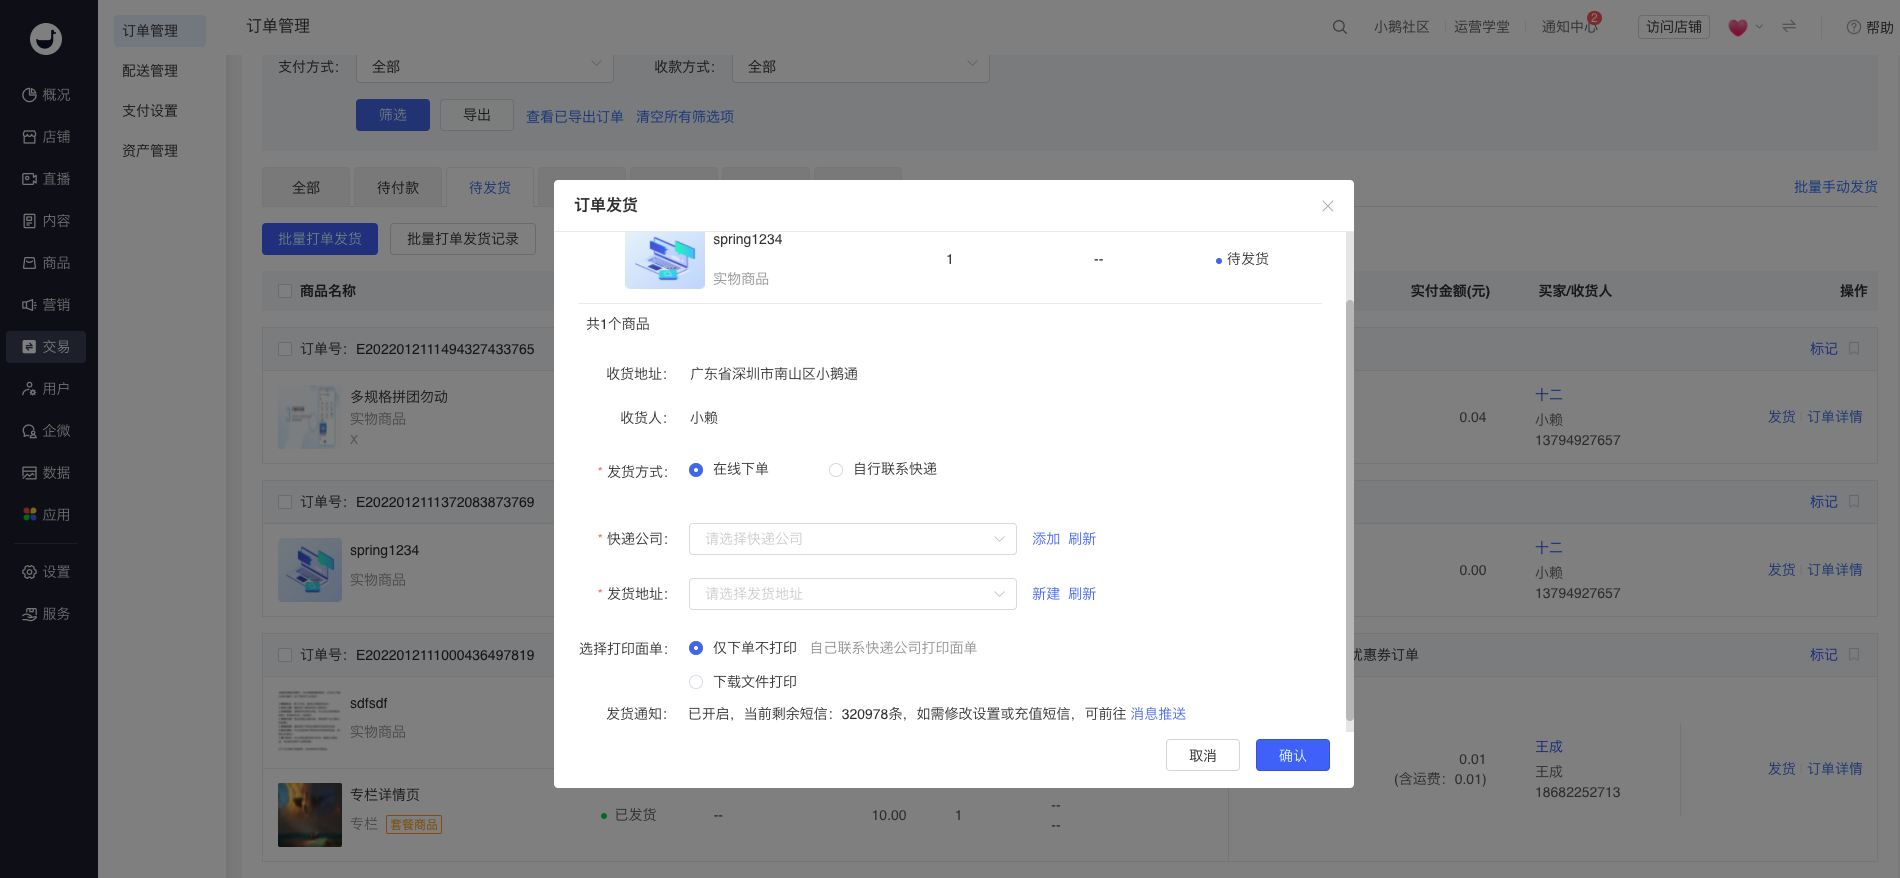Open the 消息推送 link

pos(1158,714)
